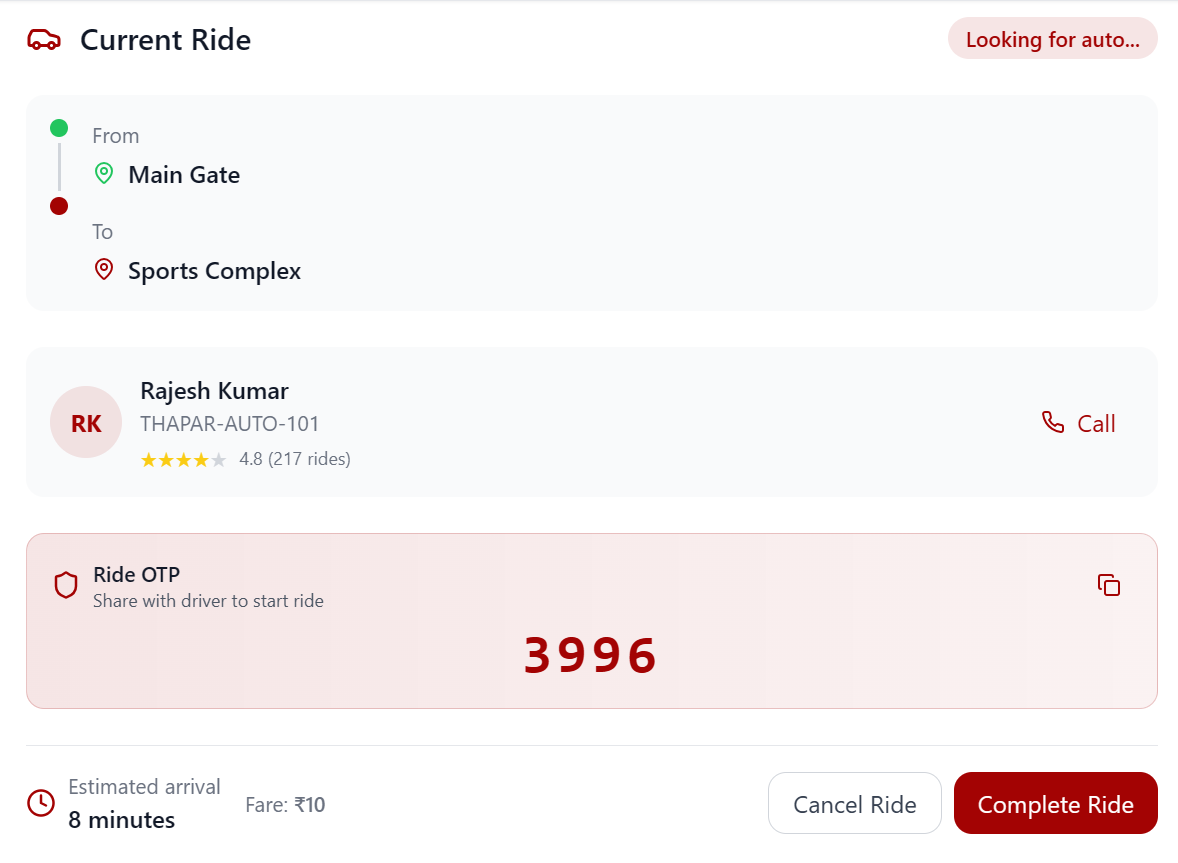Click the green pickup dot marker
Viewport: 1178px width, 863px height.
(59, 128)
